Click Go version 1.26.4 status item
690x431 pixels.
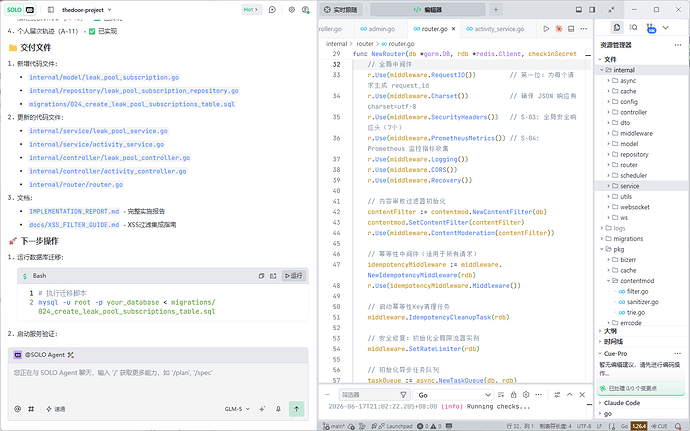coord(639,426)
